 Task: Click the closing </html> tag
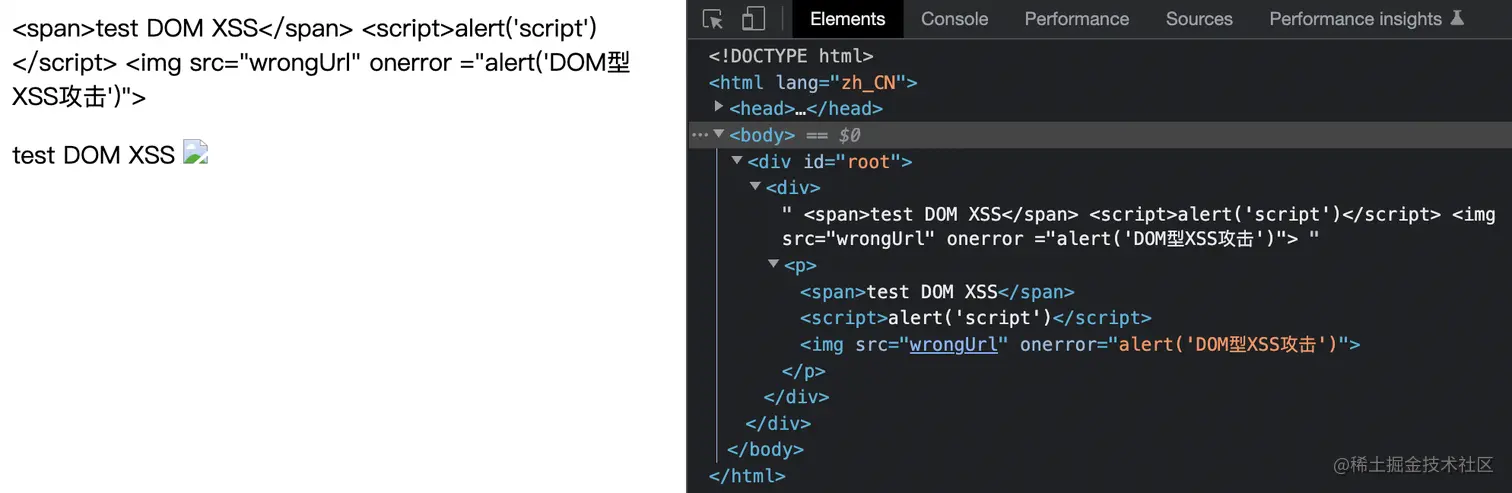747,476
